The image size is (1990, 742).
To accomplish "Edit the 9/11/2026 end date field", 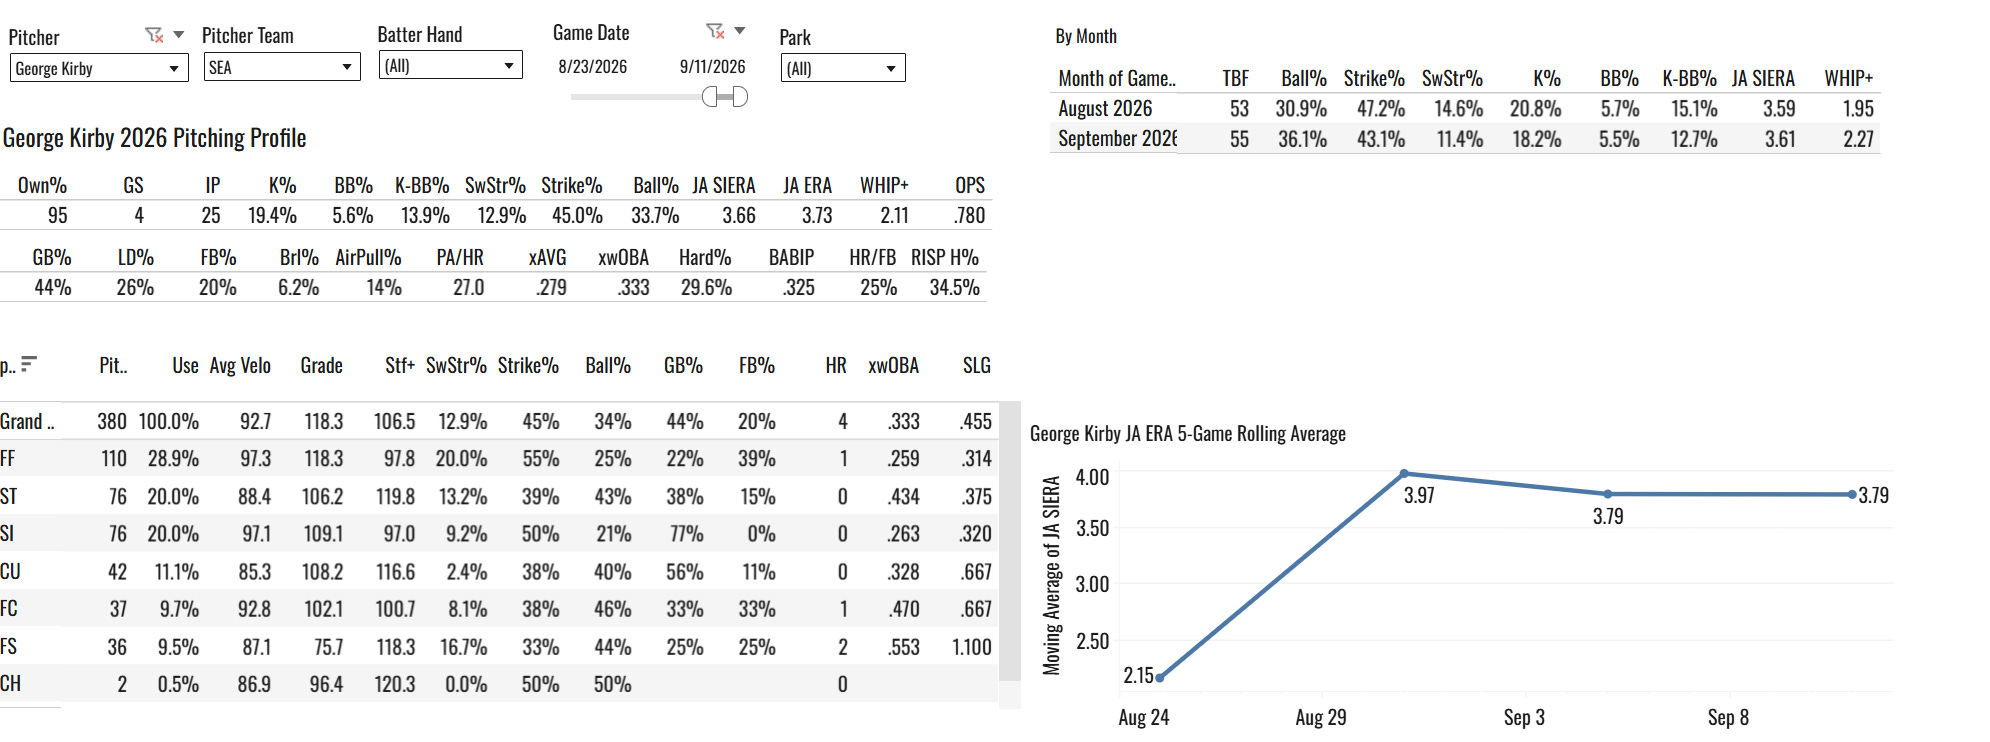I will coord(713,67).
